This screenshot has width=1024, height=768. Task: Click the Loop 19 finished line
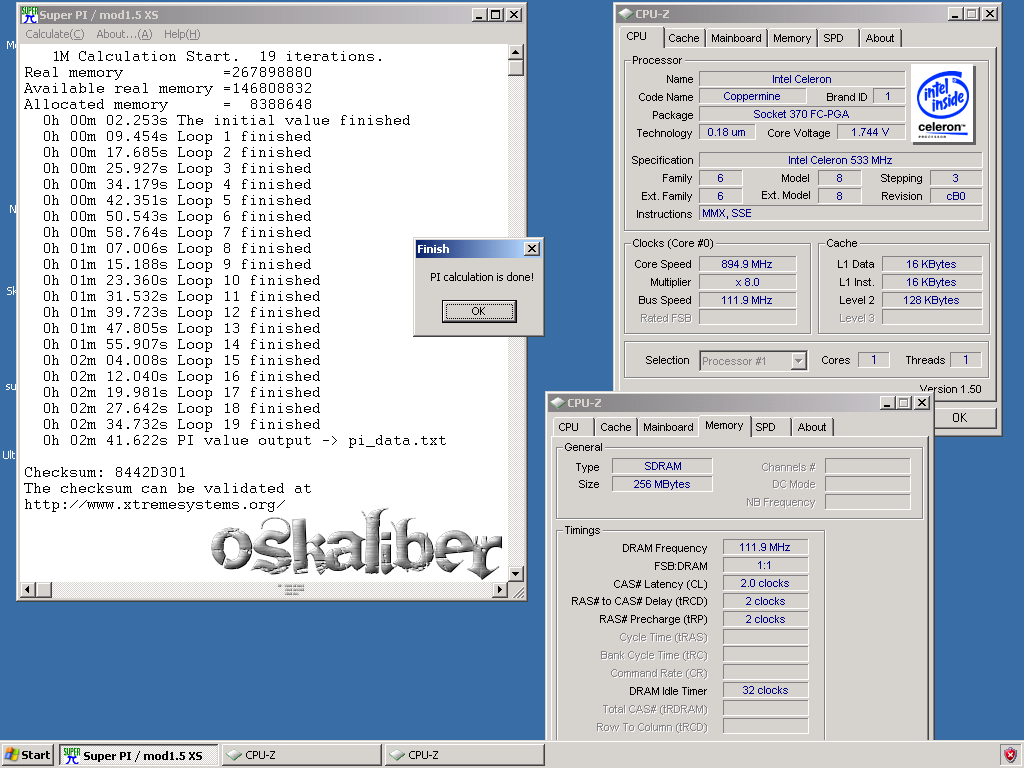point(182,424)
